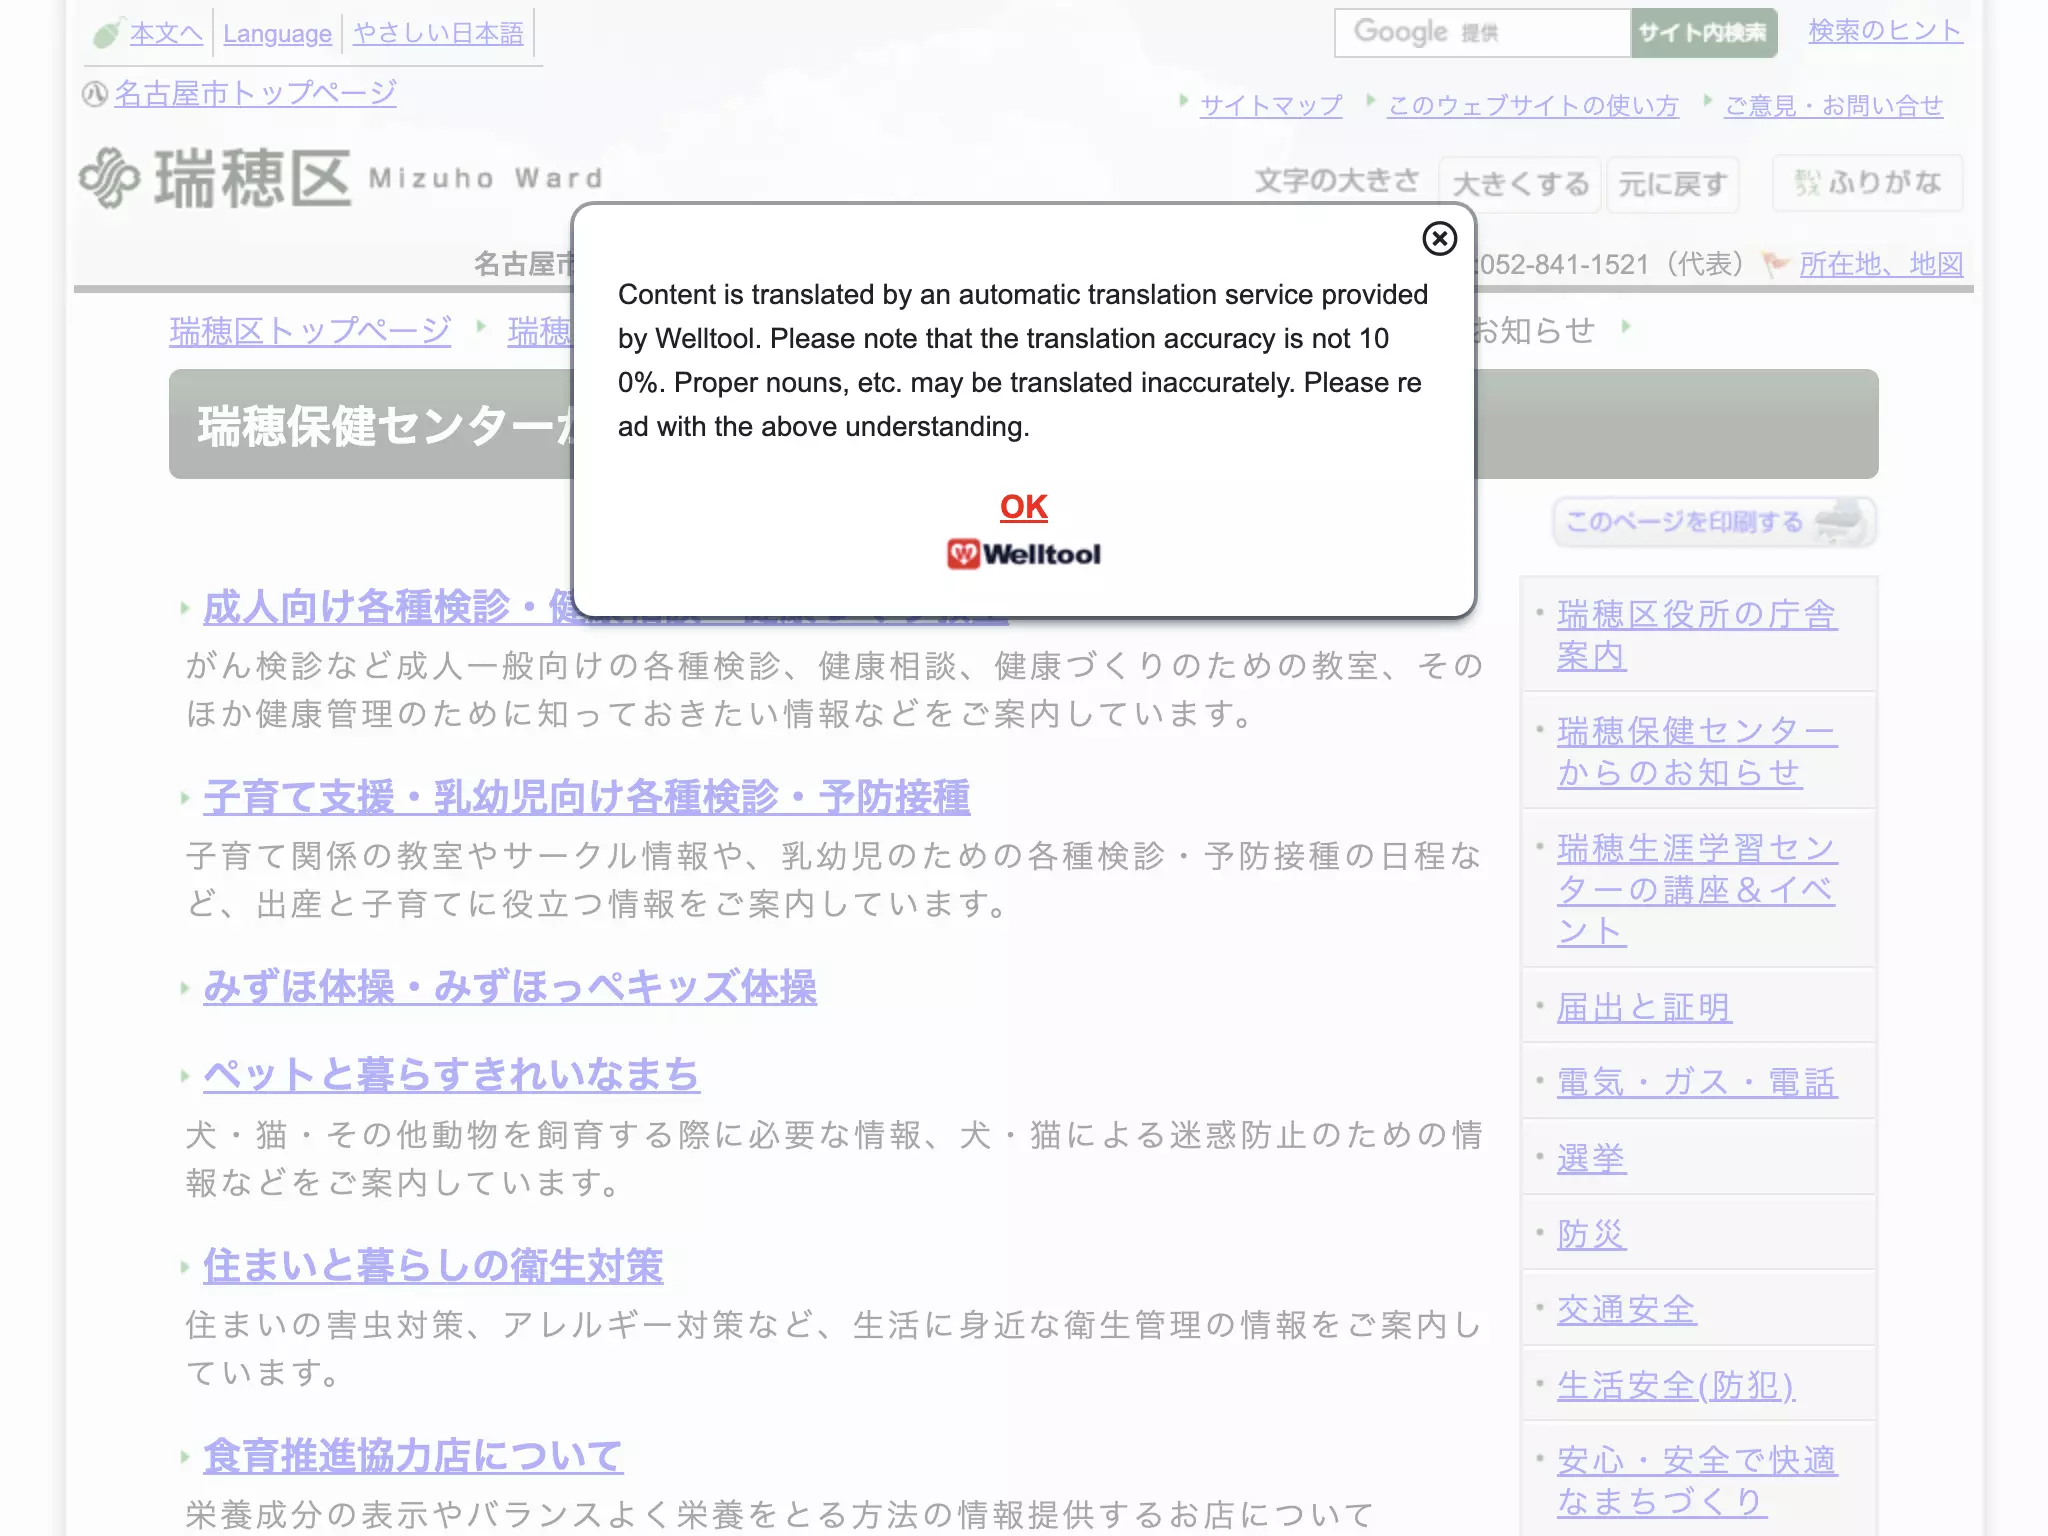2048x1536 pixels.
Task: Go to 名古屋市トップページ
Action: (x=255, y=93)
